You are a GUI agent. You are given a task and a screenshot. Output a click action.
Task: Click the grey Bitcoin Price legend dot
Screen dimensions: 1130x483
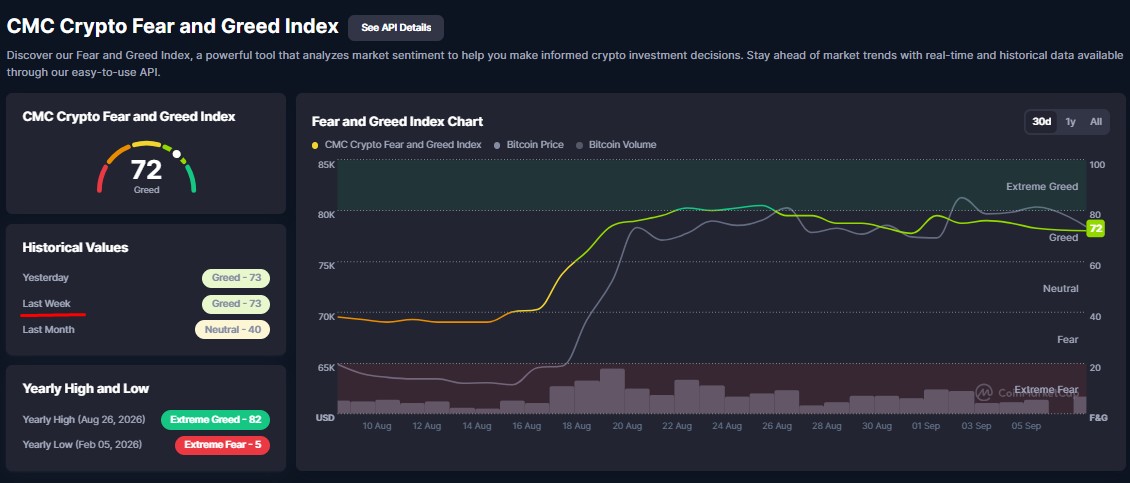(x=497, y=146)
